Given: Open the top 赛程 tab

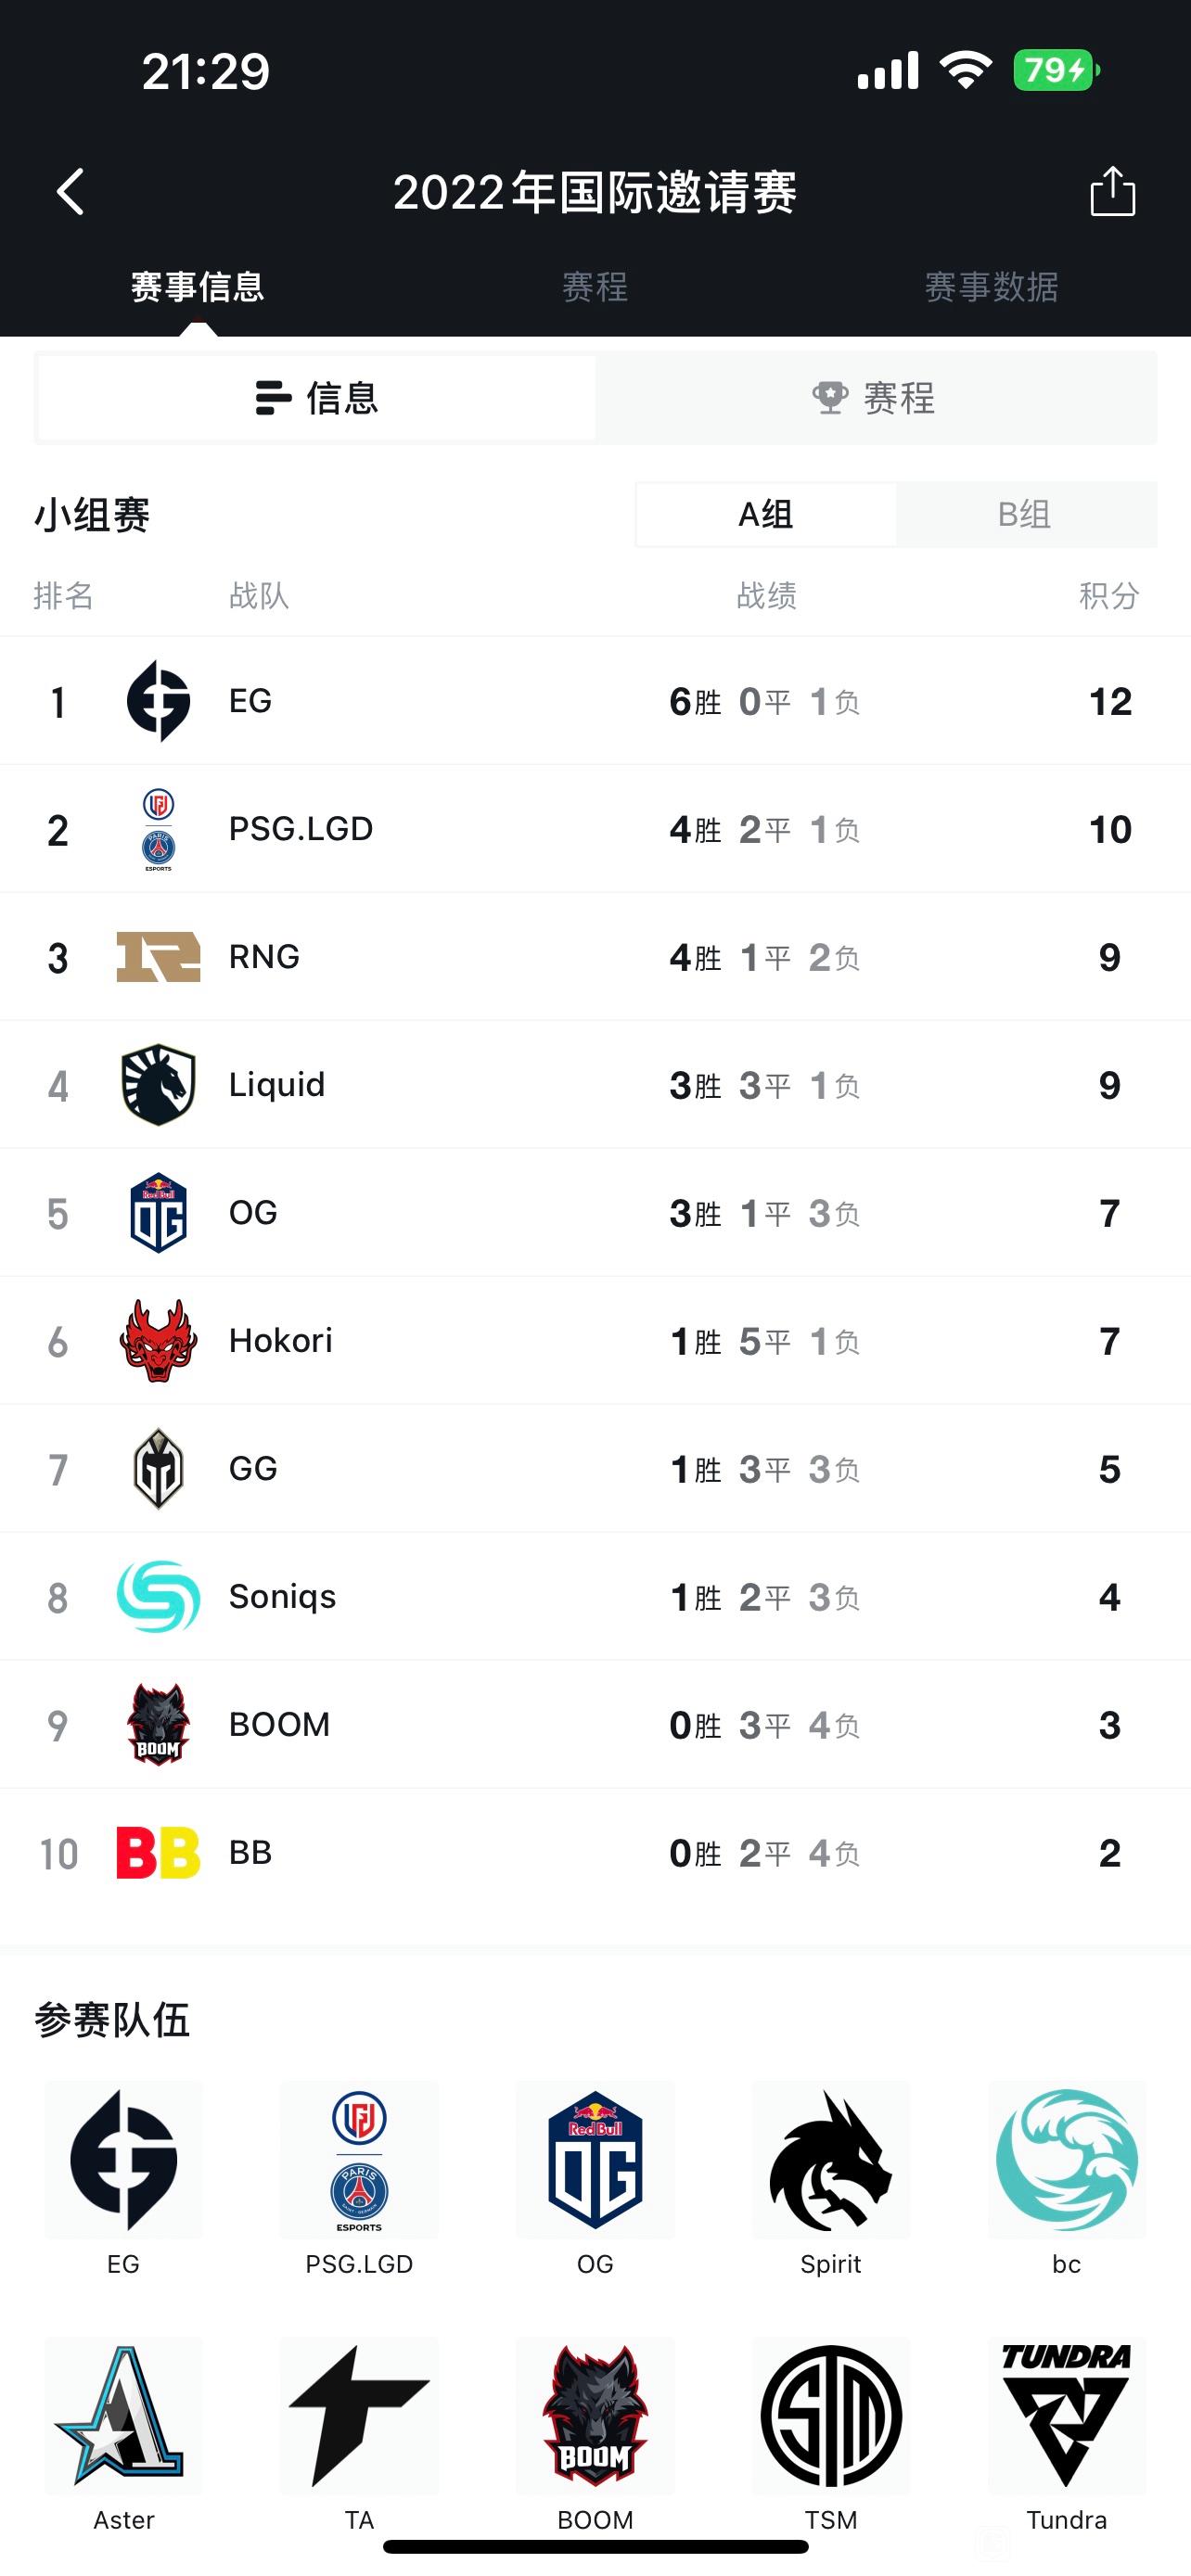Looking at the screenshot, I should click(595, 287).
